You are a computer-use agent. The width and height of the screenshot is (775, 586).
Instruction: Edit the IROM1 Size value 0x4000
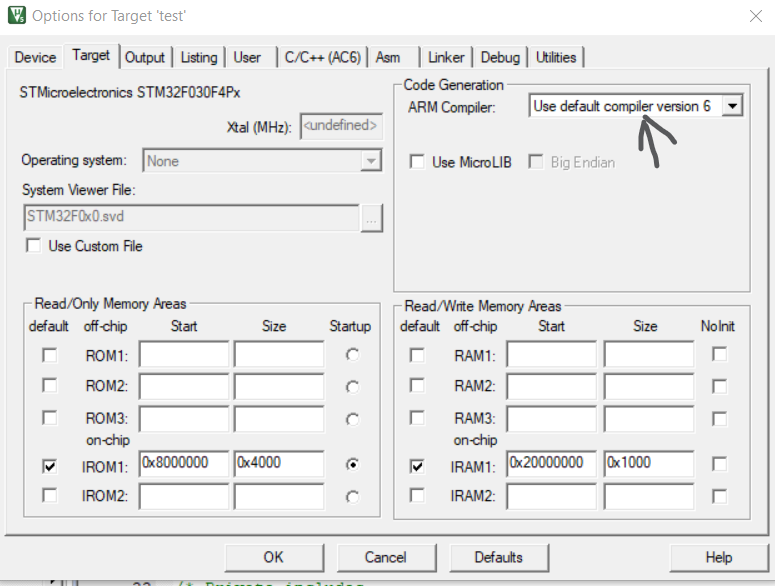279,463
